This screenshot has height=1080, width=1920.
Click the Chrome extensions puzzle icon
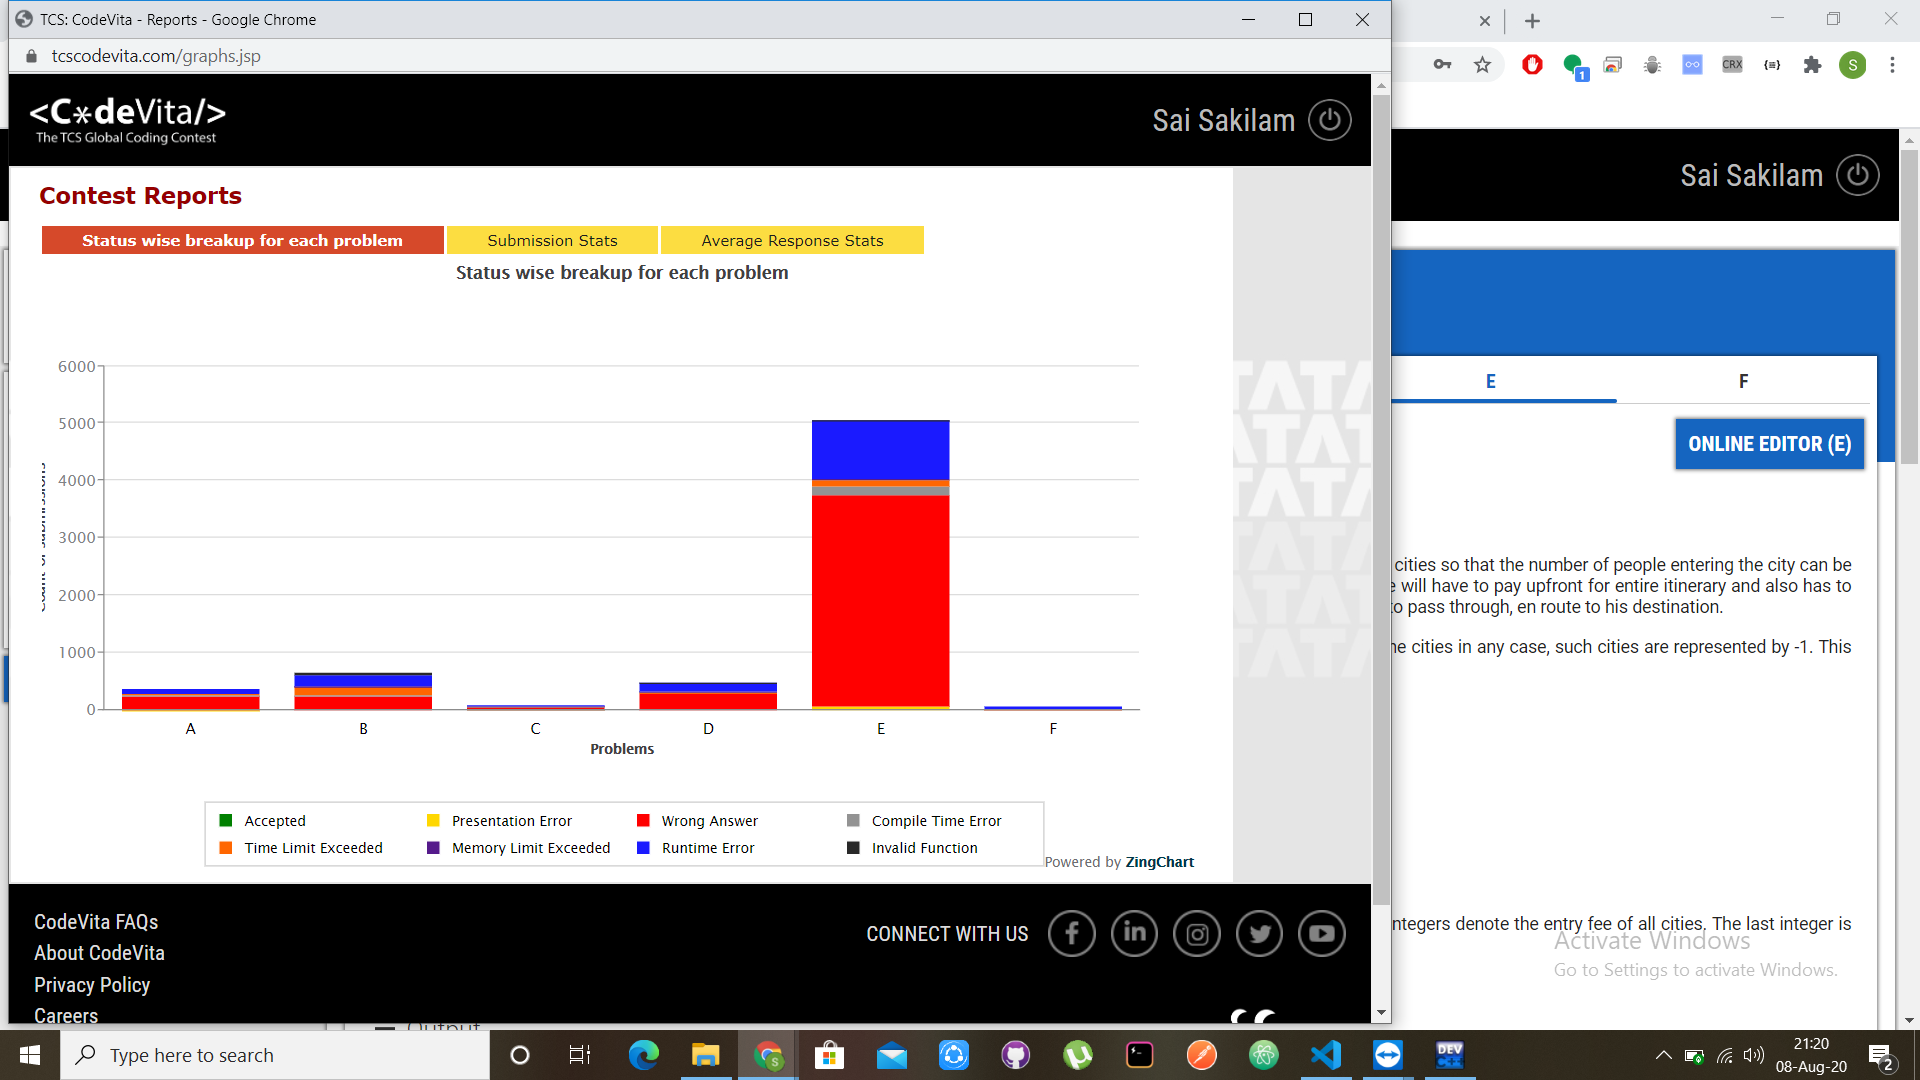(x=1812, y=65)
